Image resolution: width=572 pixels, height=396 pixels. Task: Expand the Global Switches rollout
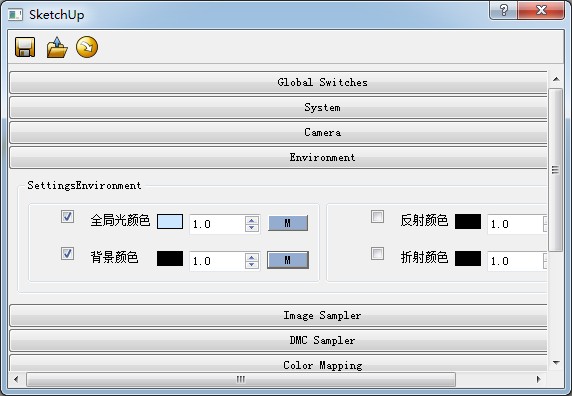tap(278, 82)
